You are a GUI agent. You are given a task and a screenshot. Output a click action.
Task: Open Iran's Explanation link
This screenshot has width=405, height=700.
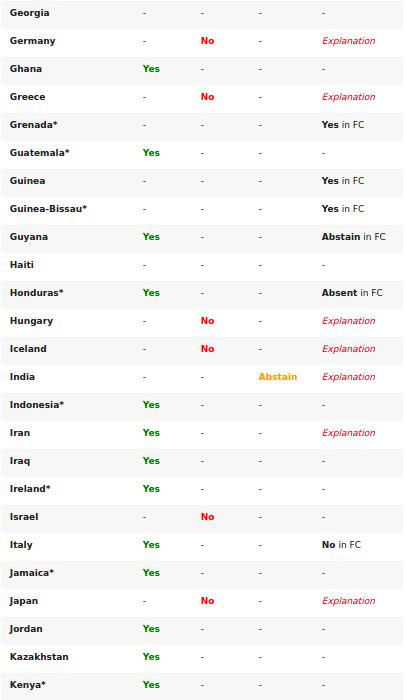coord(348,433)
